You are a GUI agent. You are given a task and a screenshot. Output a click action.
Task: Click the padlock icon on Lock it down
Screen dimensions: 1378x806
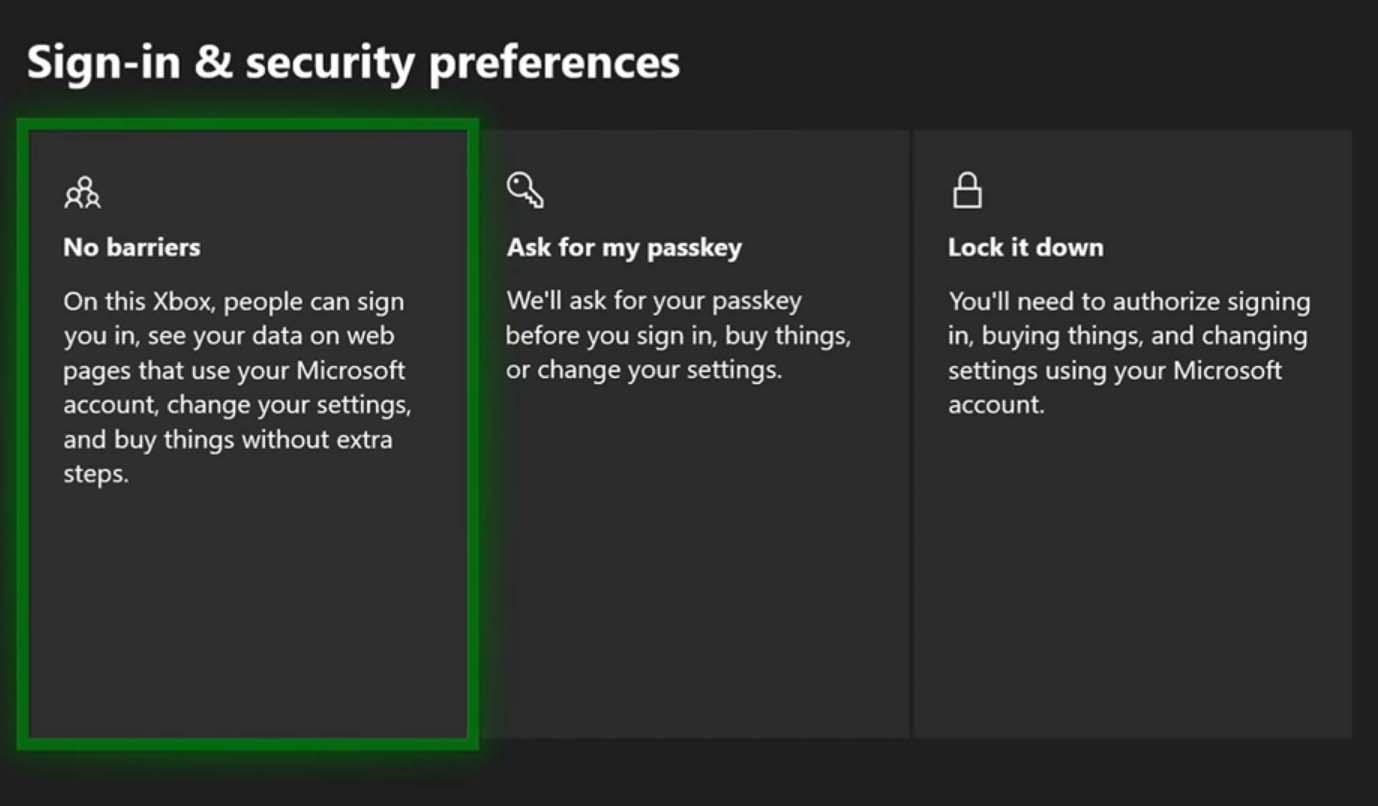[x=967, y=189]
